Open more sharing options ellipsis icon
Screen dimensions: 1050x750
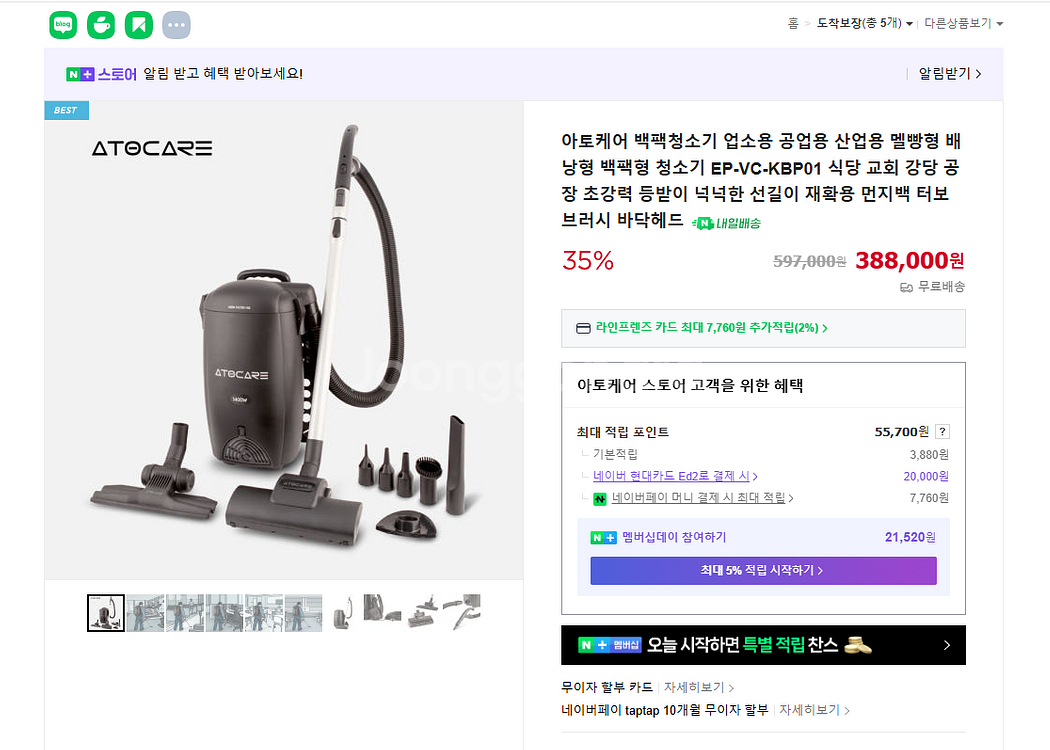[176, 25]
